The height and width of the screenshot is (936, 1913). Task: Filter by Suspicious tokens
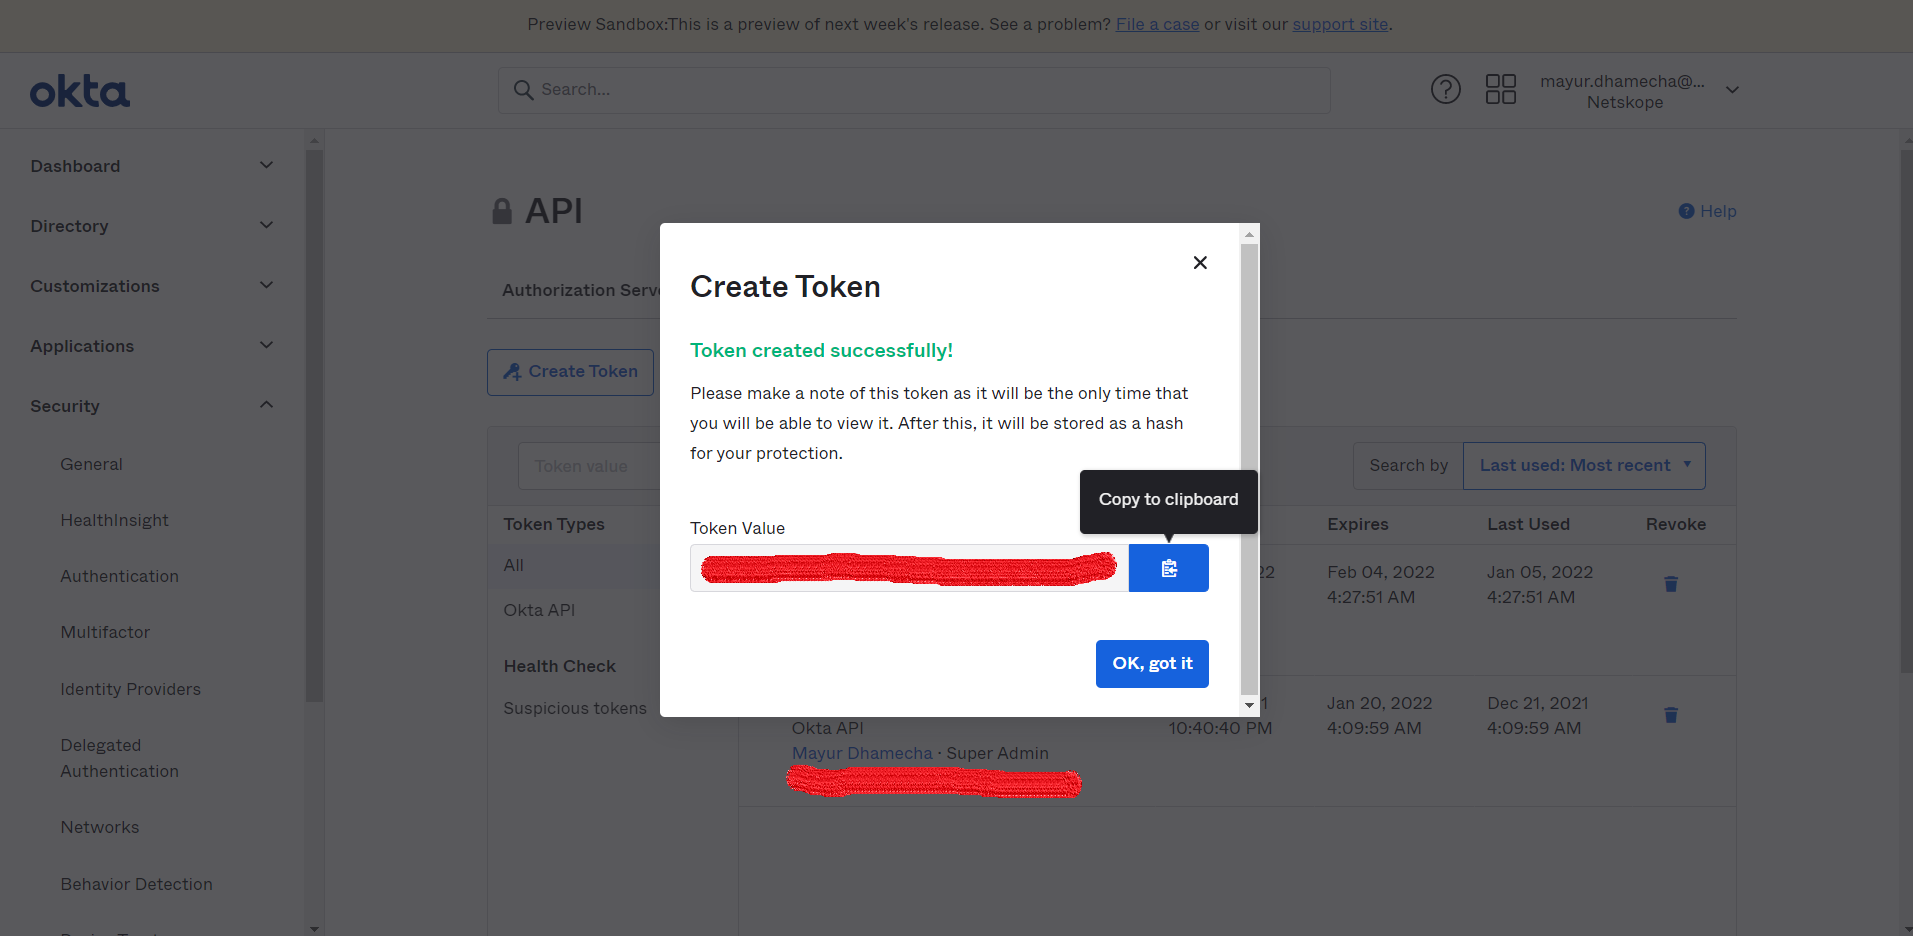coord(575,708)
